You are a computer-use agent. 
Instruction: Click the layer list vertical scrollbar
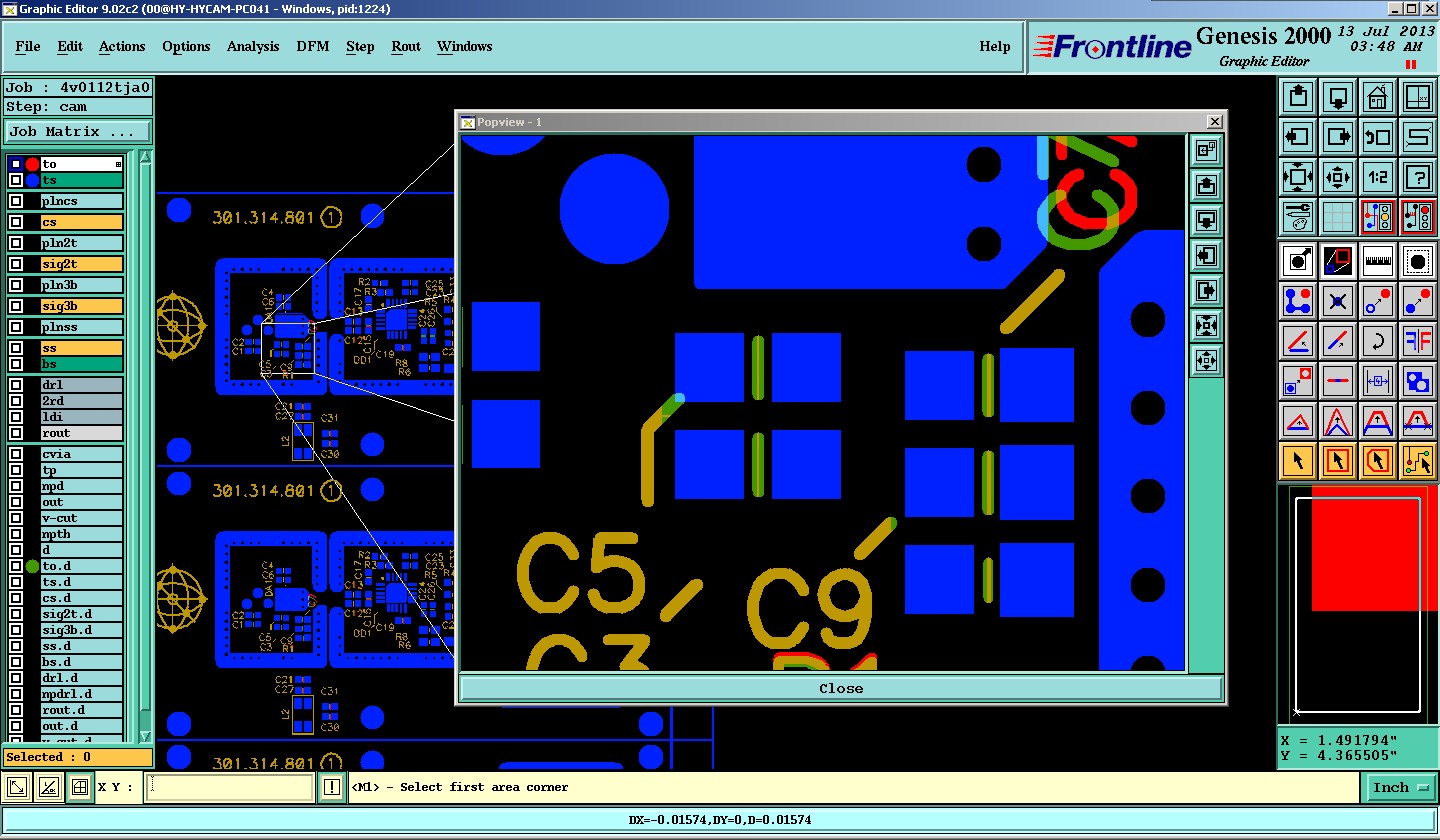click(x=144, y=447)
